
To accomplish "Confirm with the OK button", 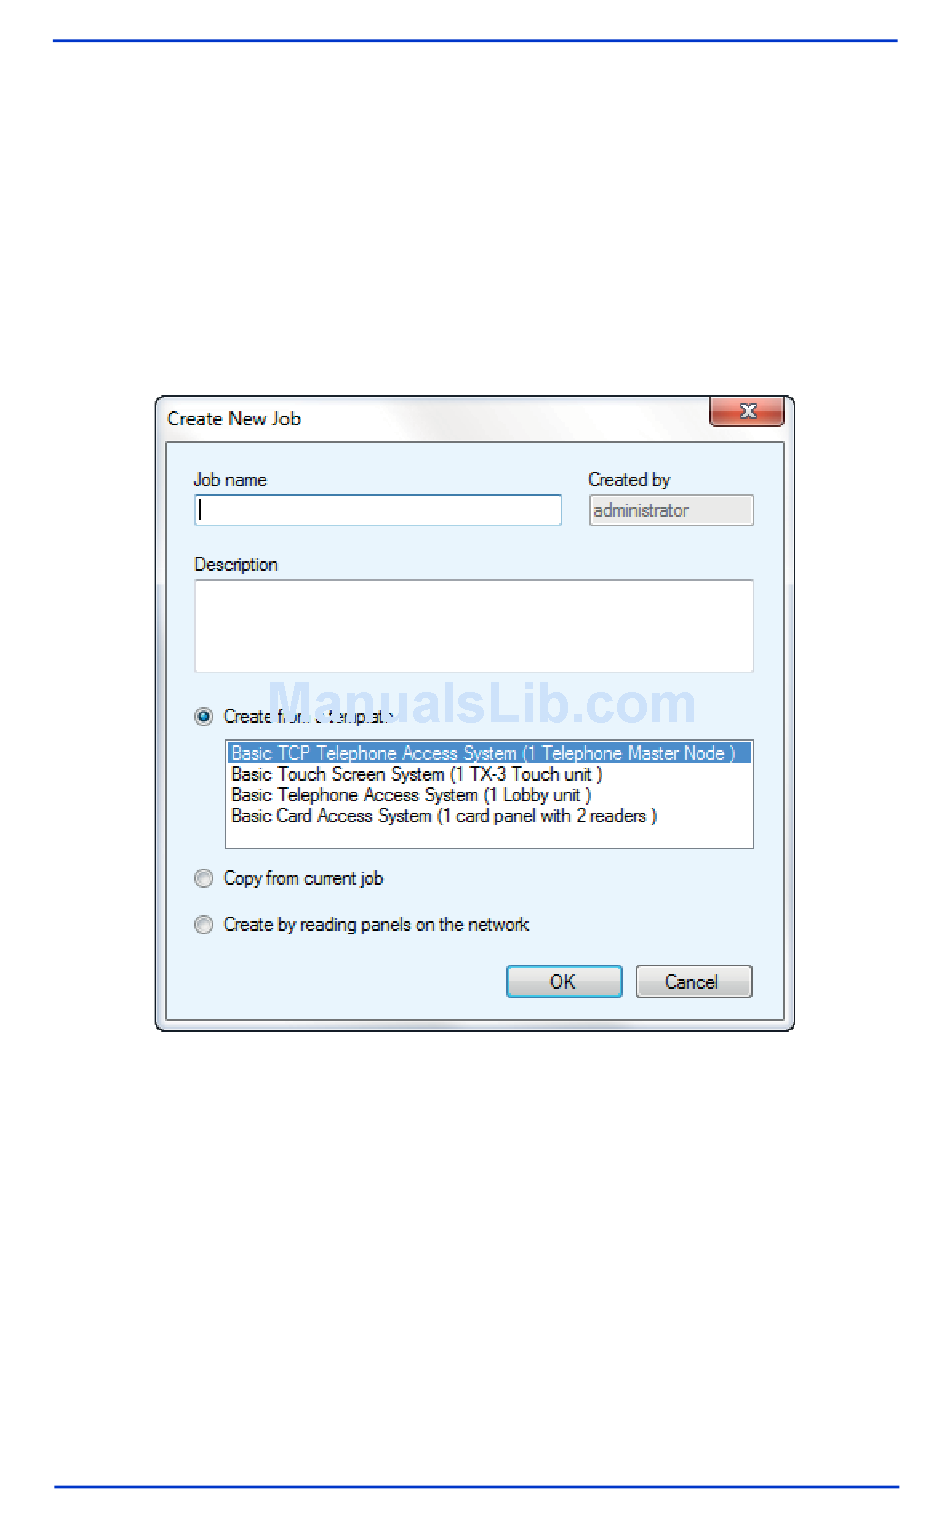I will 564,981.
